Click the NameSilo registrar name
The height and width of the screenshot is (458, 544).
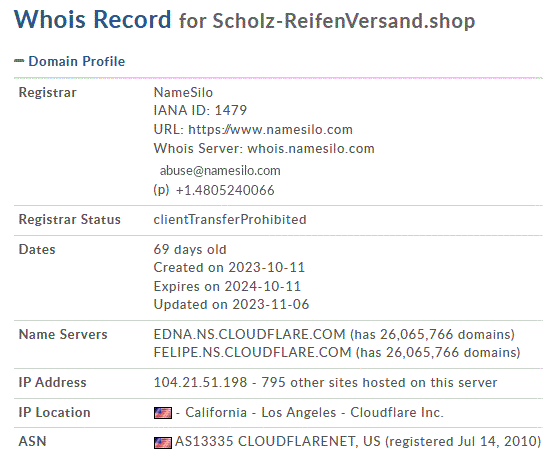(183, 92)
